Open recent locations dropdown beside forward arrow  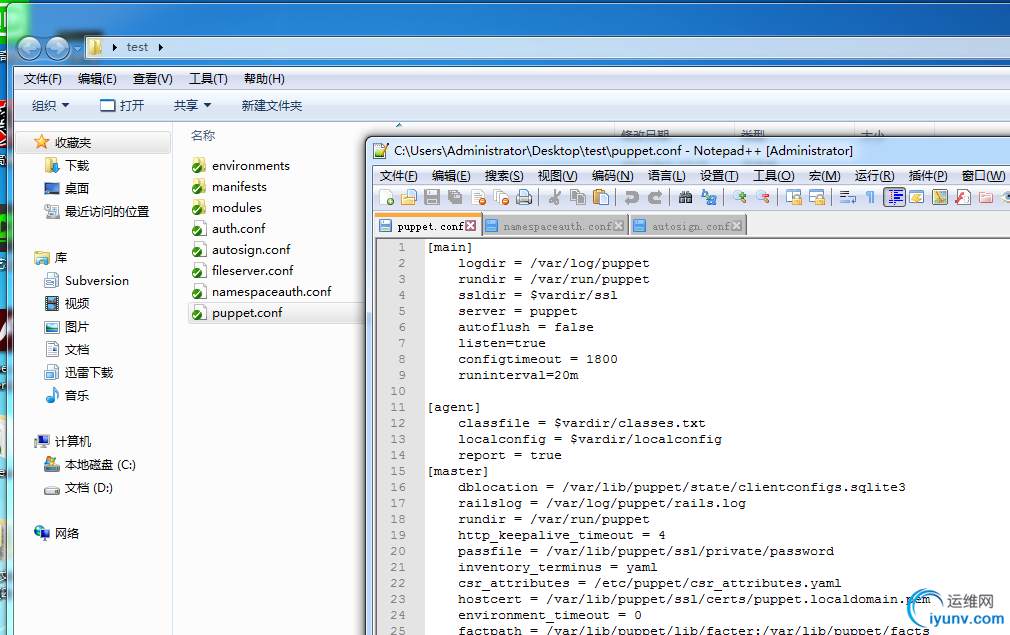click(x=77, y=48)
